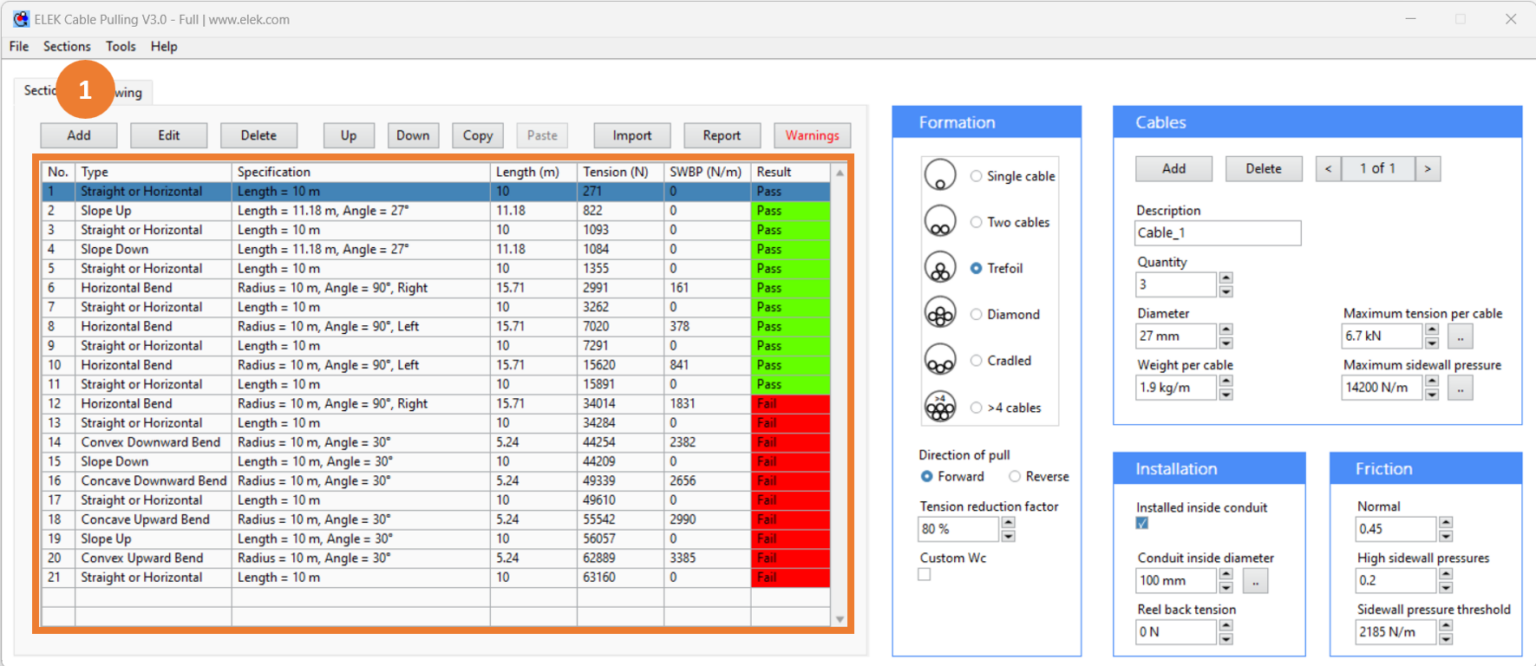This screenshot has width=1536, height=666.
Task: Open the maximum tension per cable browse (..) button
Action: 1460,336
